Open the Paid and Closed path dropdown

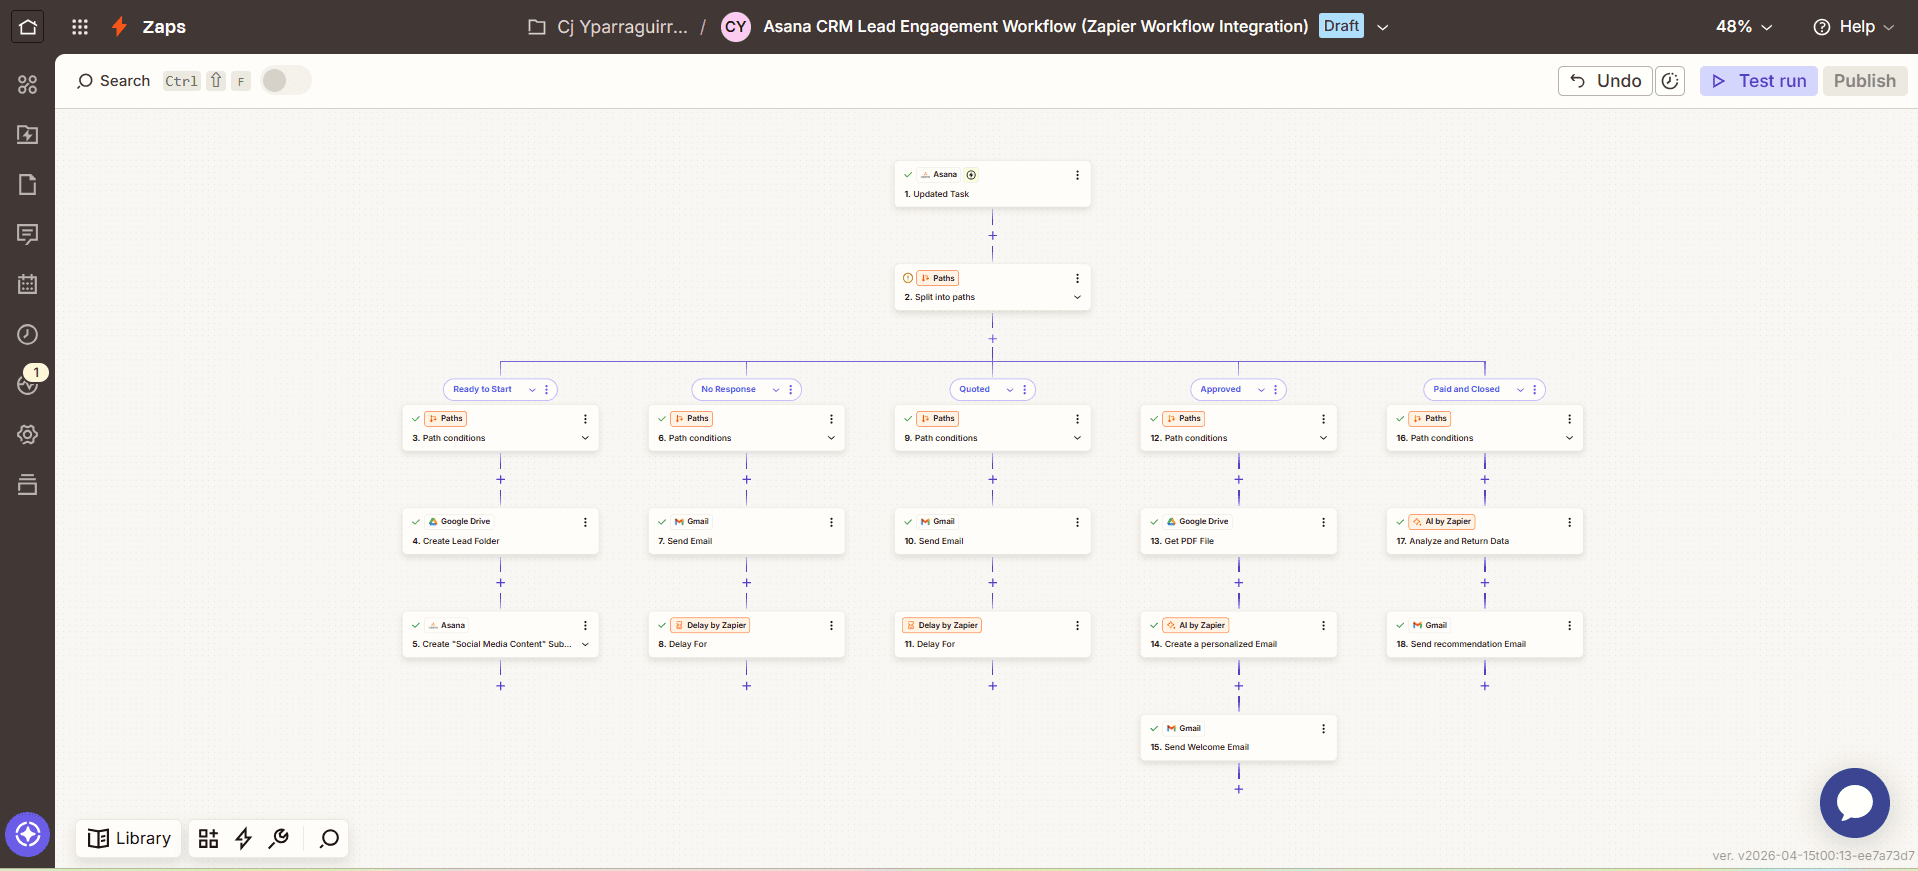[1520, 390]
